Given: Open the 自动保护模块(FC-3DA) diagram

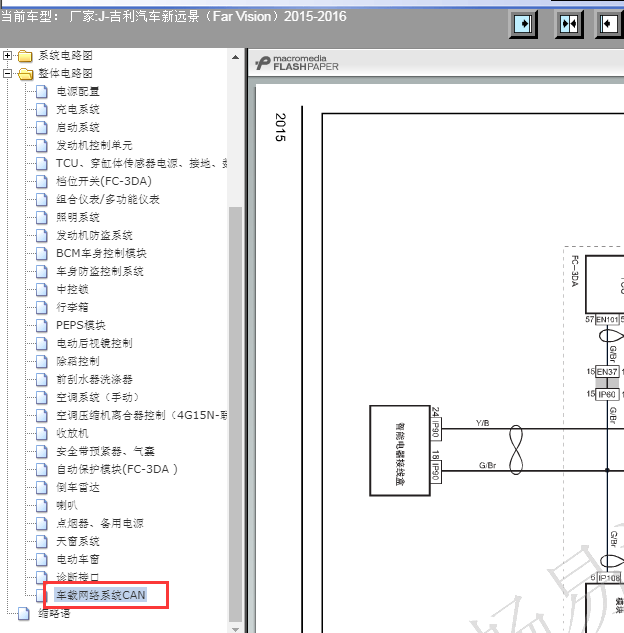Looking at the screenshot, I should [117, 470].
